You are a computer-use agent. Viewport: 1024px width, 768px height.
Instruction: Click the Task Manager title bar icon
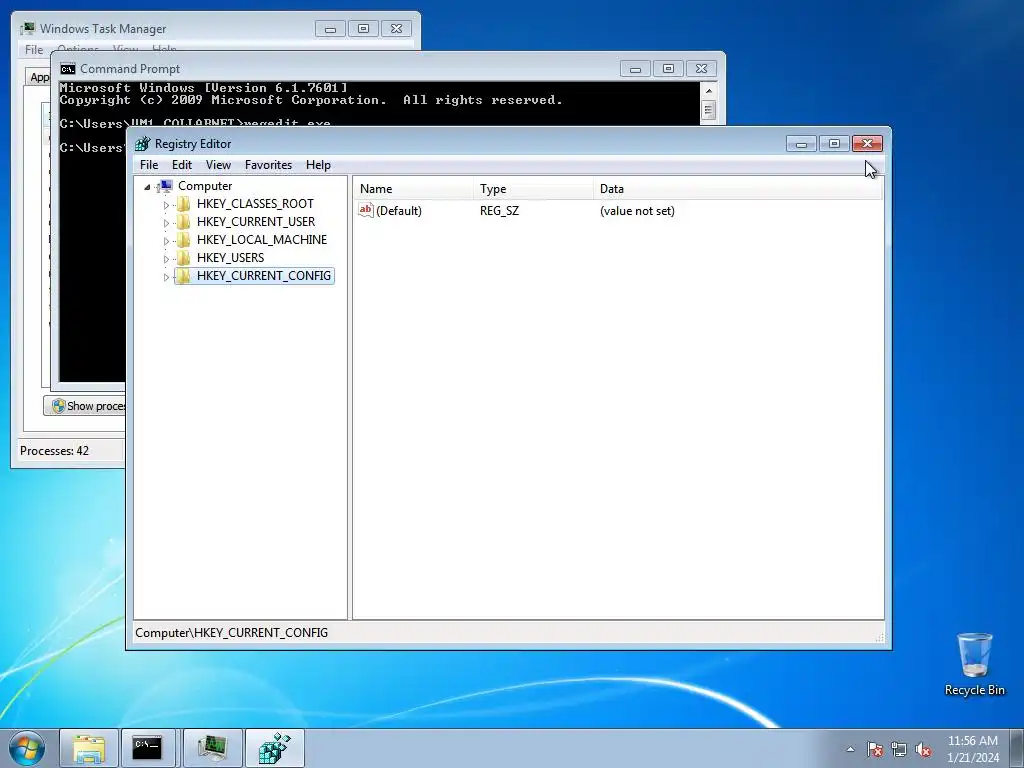coord(27,29)
